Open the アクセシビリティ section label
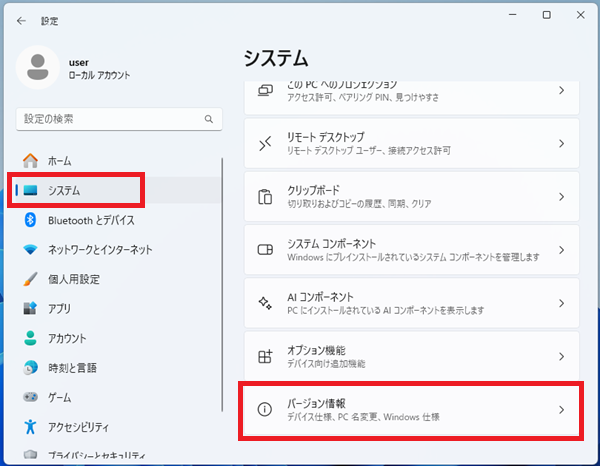The width and height of the screenshot is (600, 466). point(78,427)
